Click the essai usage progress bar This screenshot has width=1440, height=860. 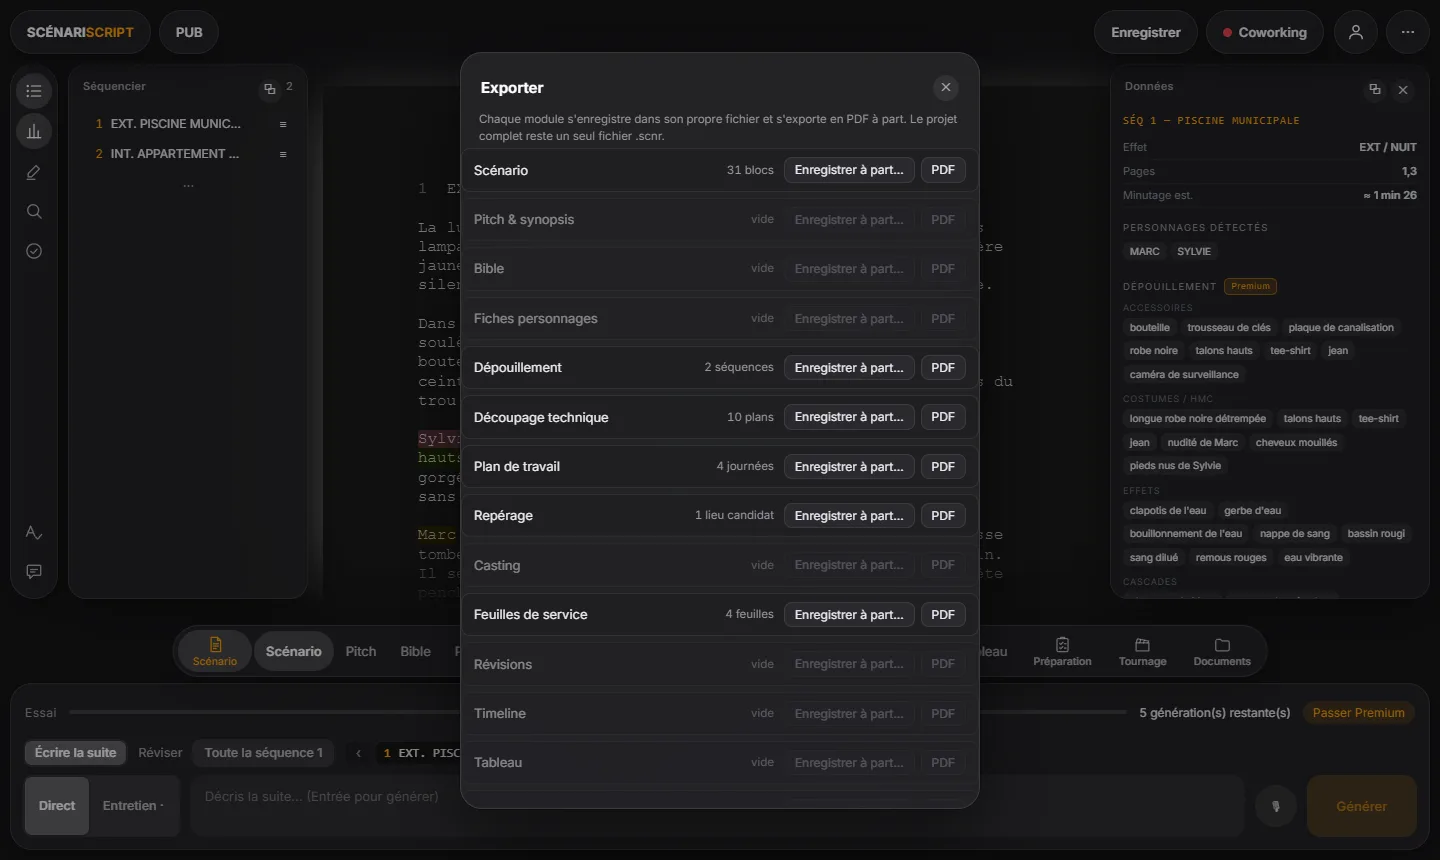click(x=598, y=713)
